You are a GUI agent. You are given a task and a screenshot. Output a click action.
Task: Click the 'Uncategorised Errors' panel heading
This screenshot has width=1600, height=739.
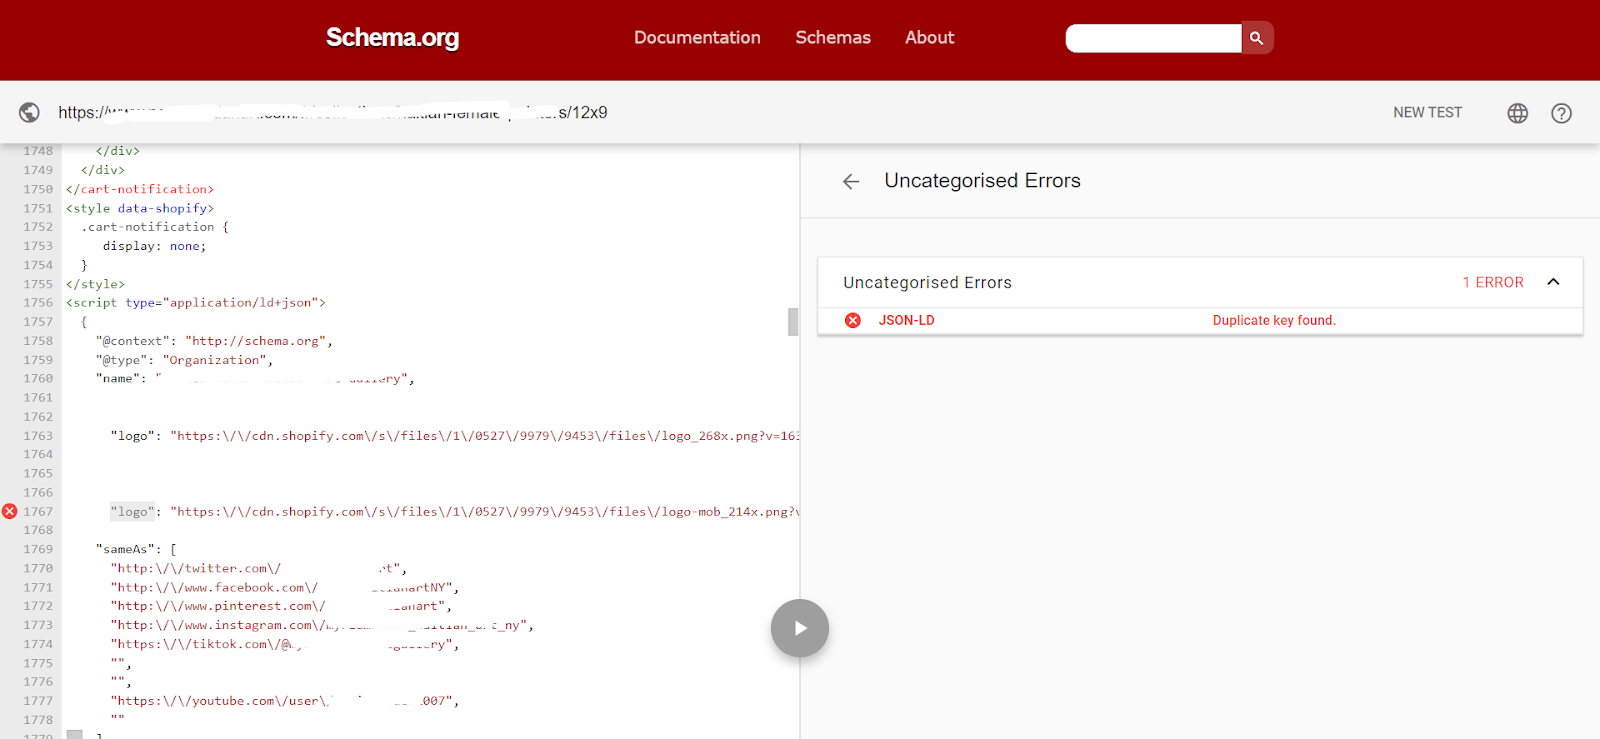point(982,181)
